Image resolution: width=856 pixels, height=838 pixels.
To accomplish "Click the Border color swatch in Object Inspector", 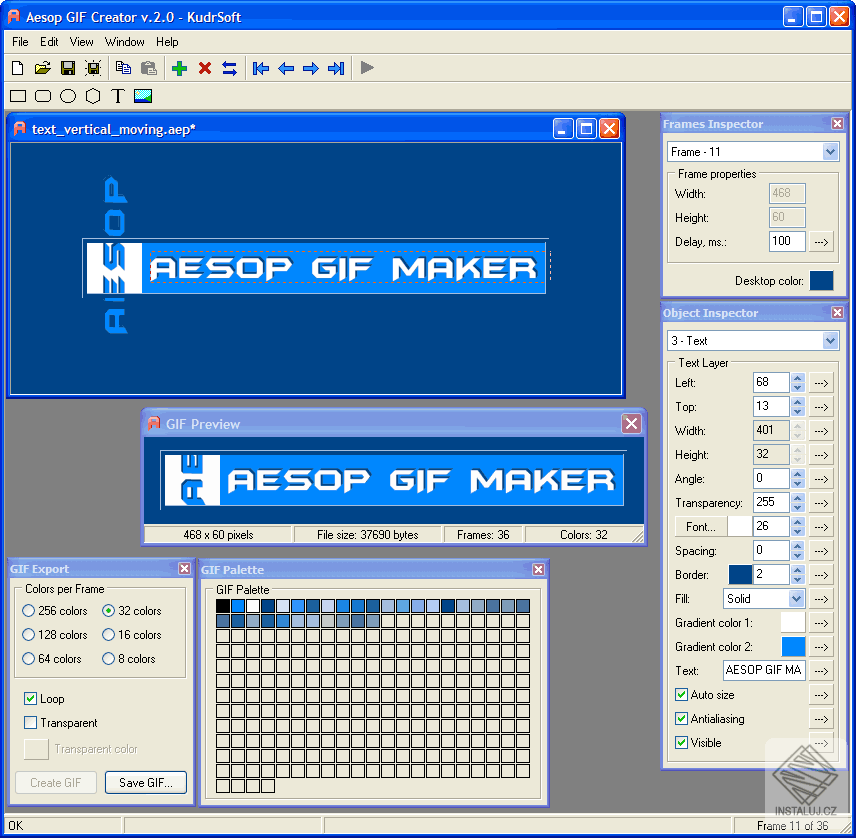I will 738,574.
